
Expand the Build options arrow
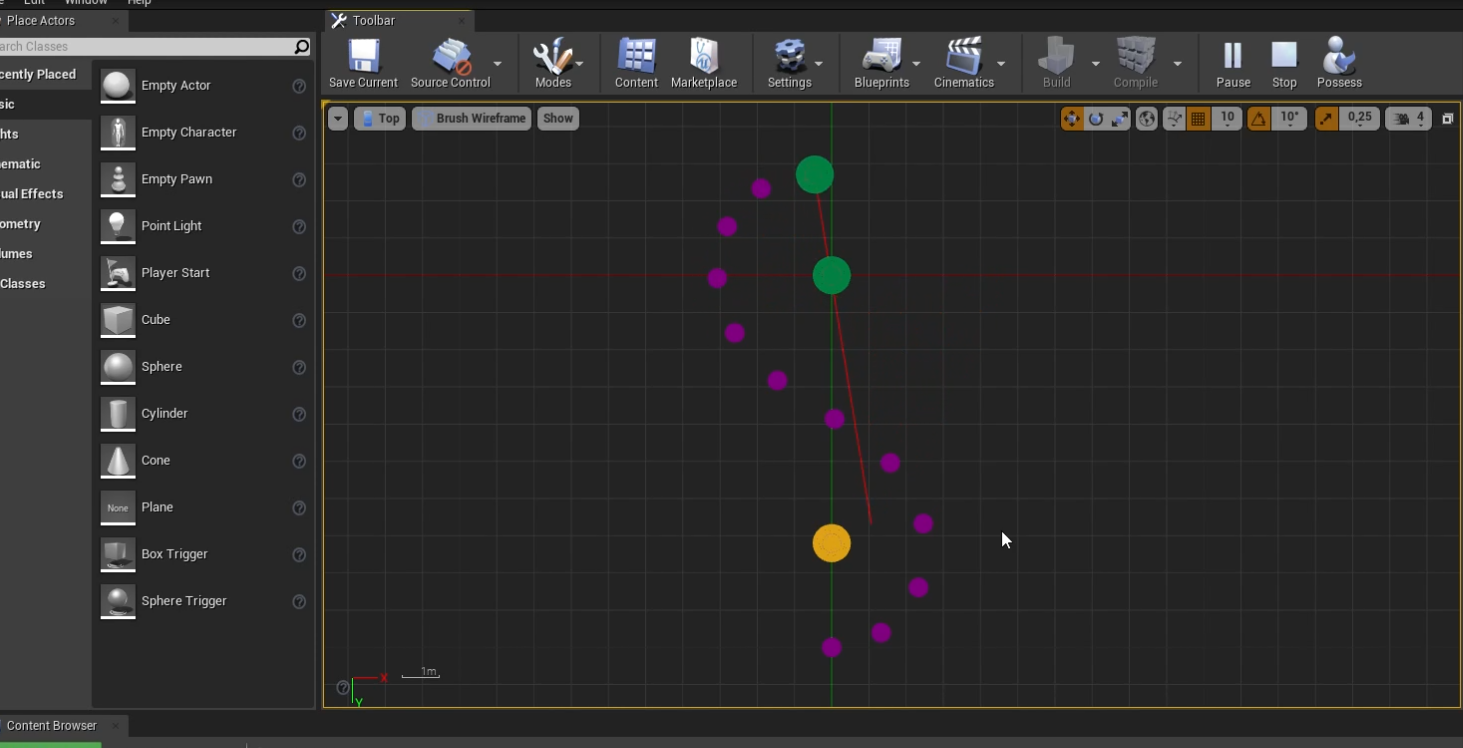point(1095,64)
